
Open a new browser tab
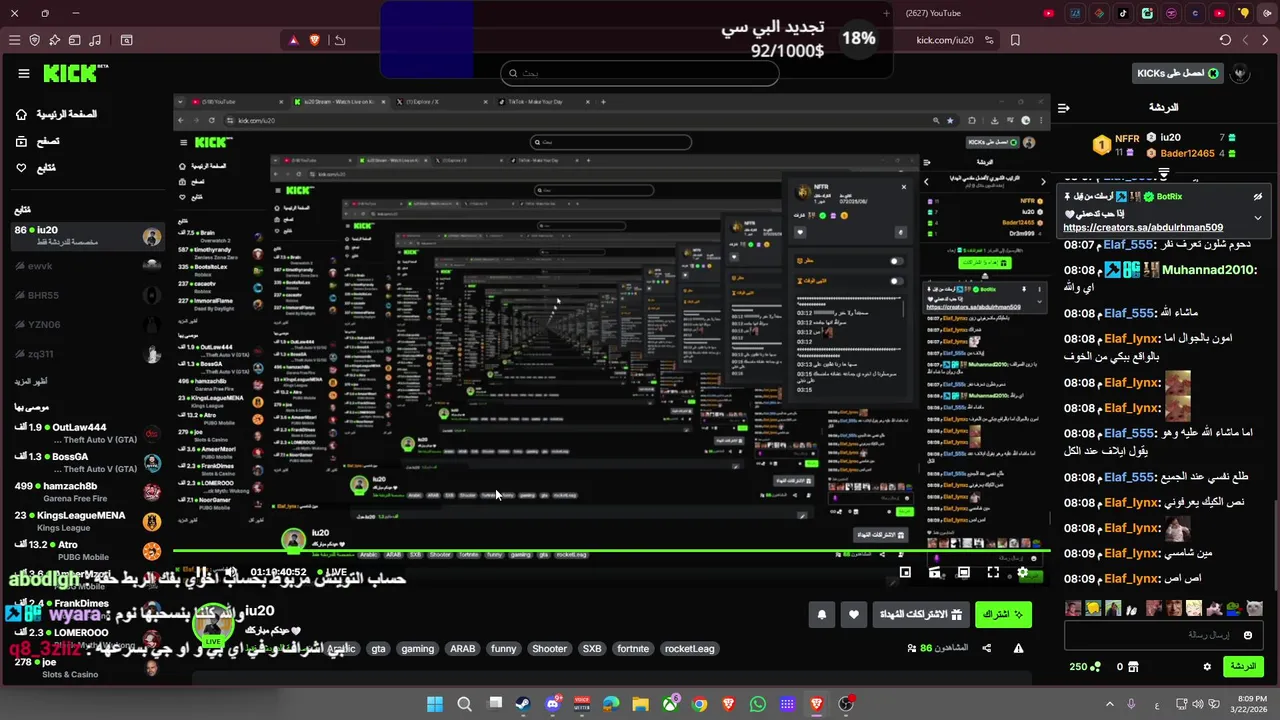pos(886,13)
